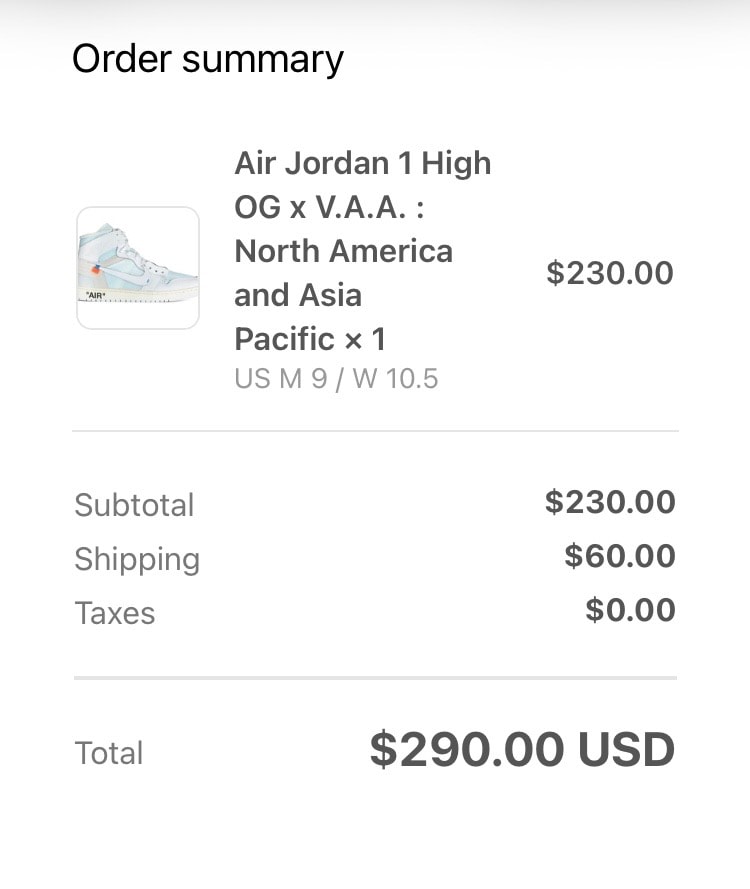This screenshot has width=750, height=889.
Task: Click the sneaker product thumbnail
Action: pos(138,268)
